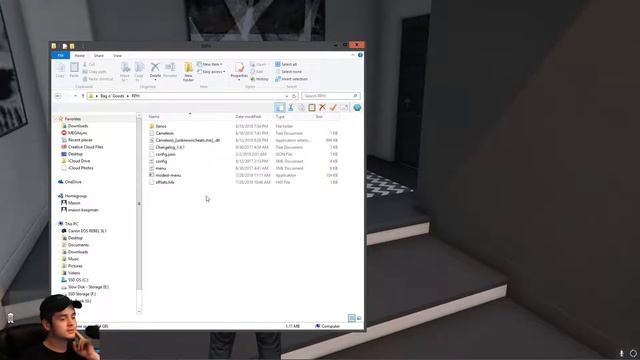Open the address bar history dropdown arrow

(287, 96)
